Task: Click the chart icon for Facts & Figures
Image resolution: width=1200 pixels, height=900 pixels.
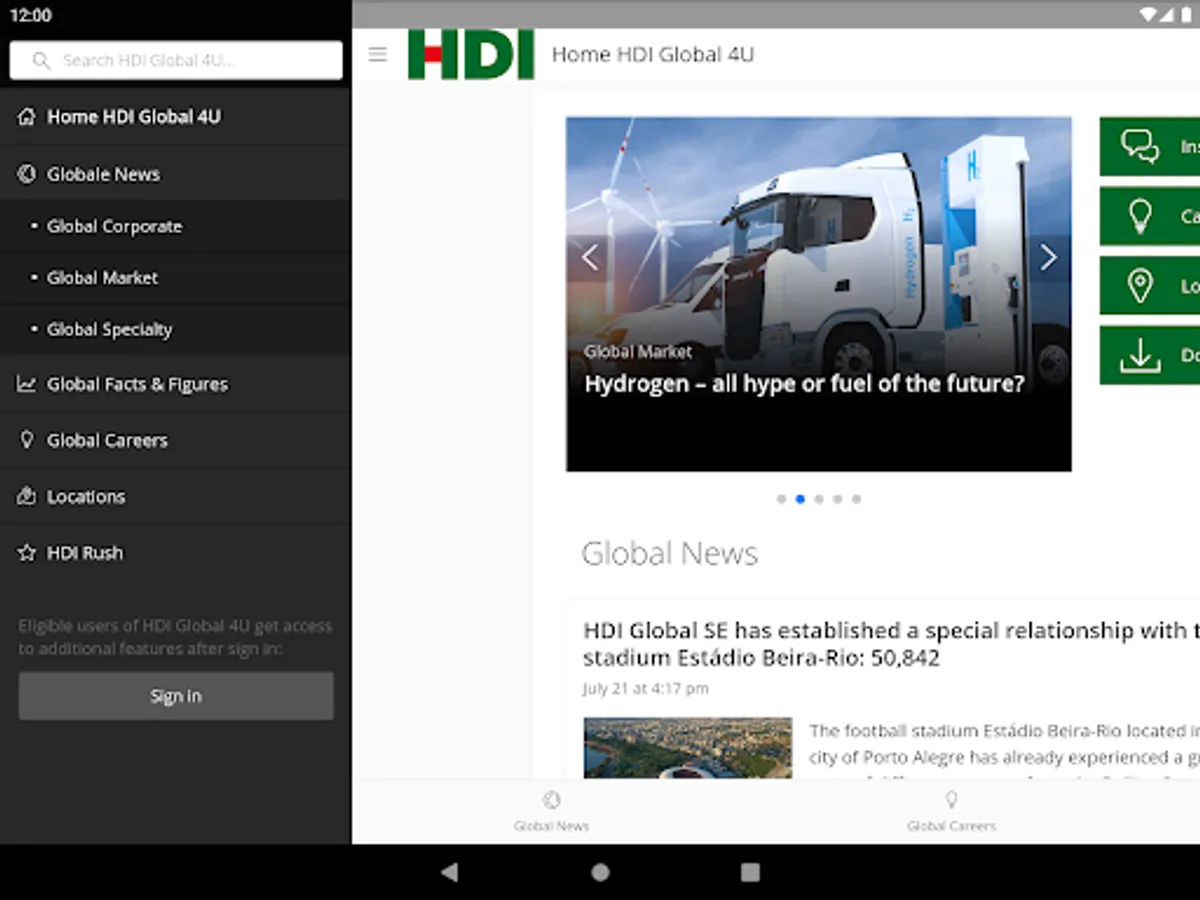Action: point(27,384)
